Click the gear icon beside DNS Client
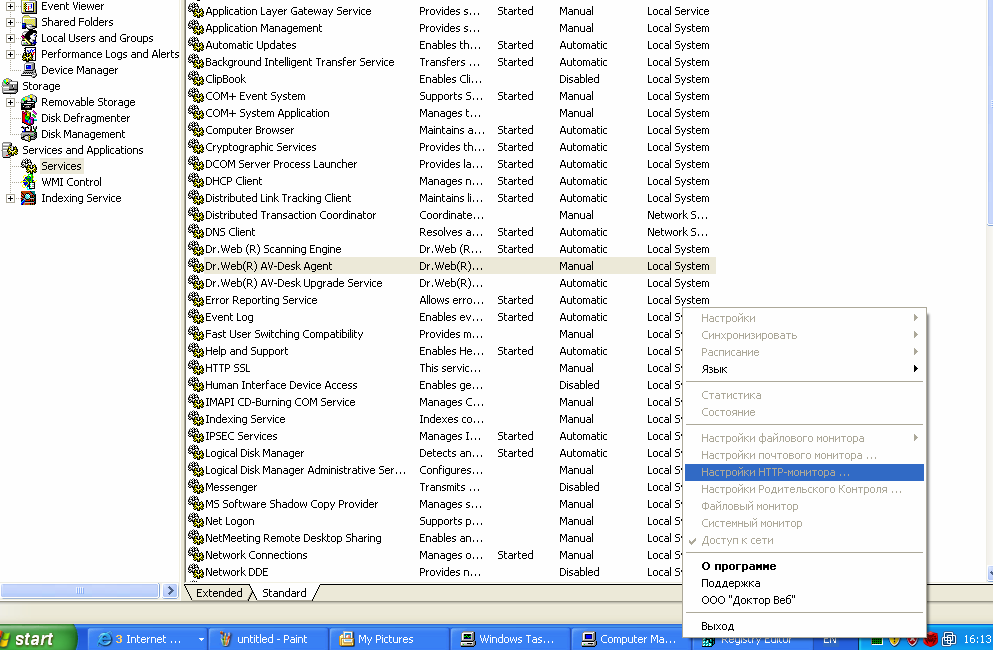This screenshot has width=993, height=650. (196, 232)
